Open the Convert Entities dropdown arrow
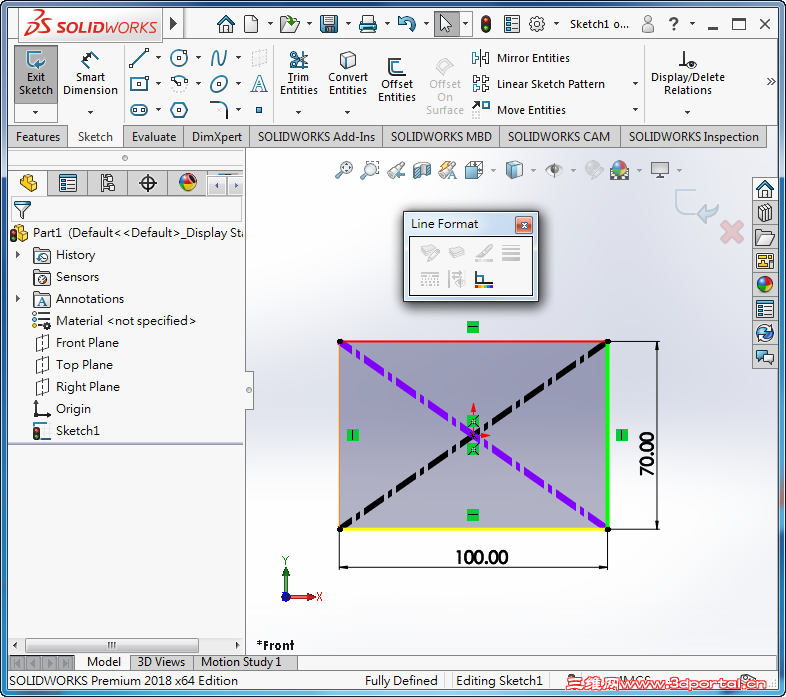Viewport: 786px width, 697px height. coord(347,112)
